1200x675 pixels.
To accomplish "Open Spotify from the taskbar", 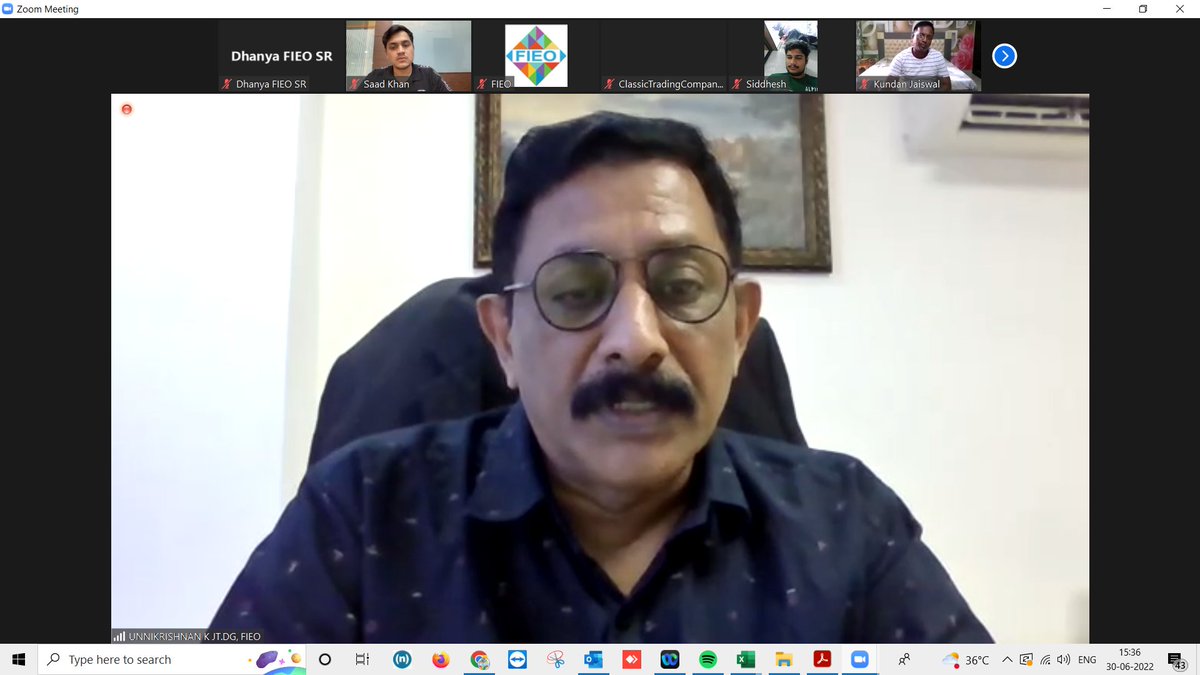I will 707,660.
